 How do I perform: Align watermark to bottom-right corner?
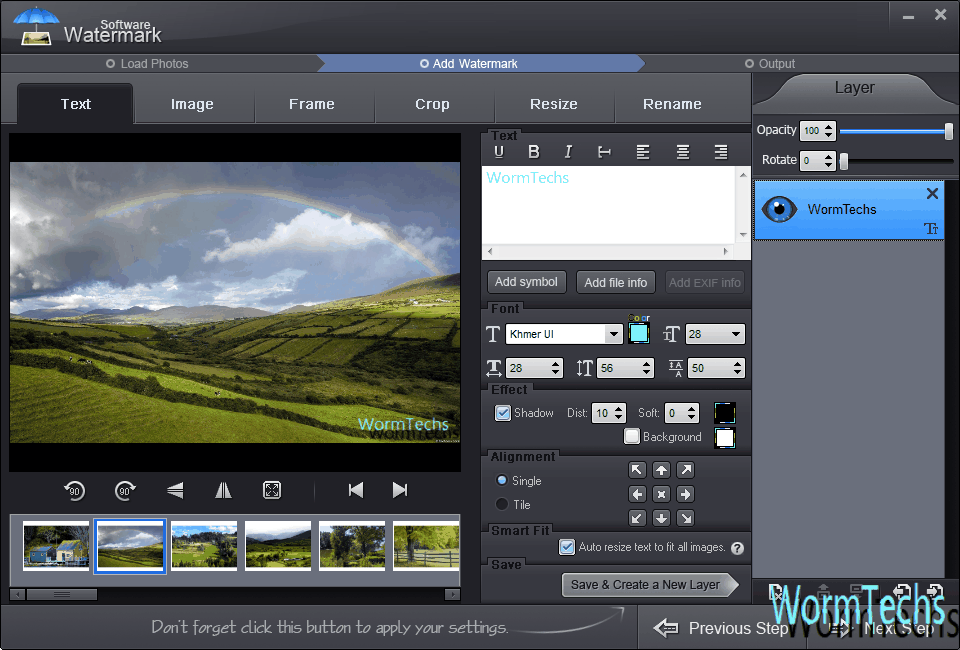[x=686, y=518]
